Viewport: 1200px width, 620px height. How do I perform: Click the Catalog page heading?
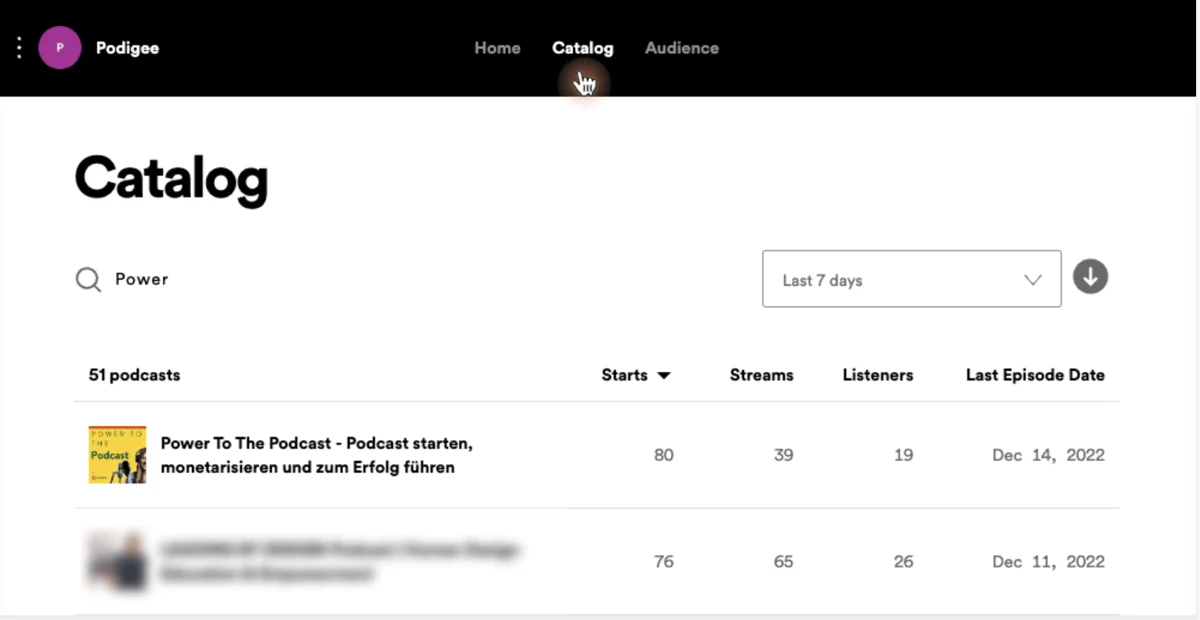click(171, 180)
